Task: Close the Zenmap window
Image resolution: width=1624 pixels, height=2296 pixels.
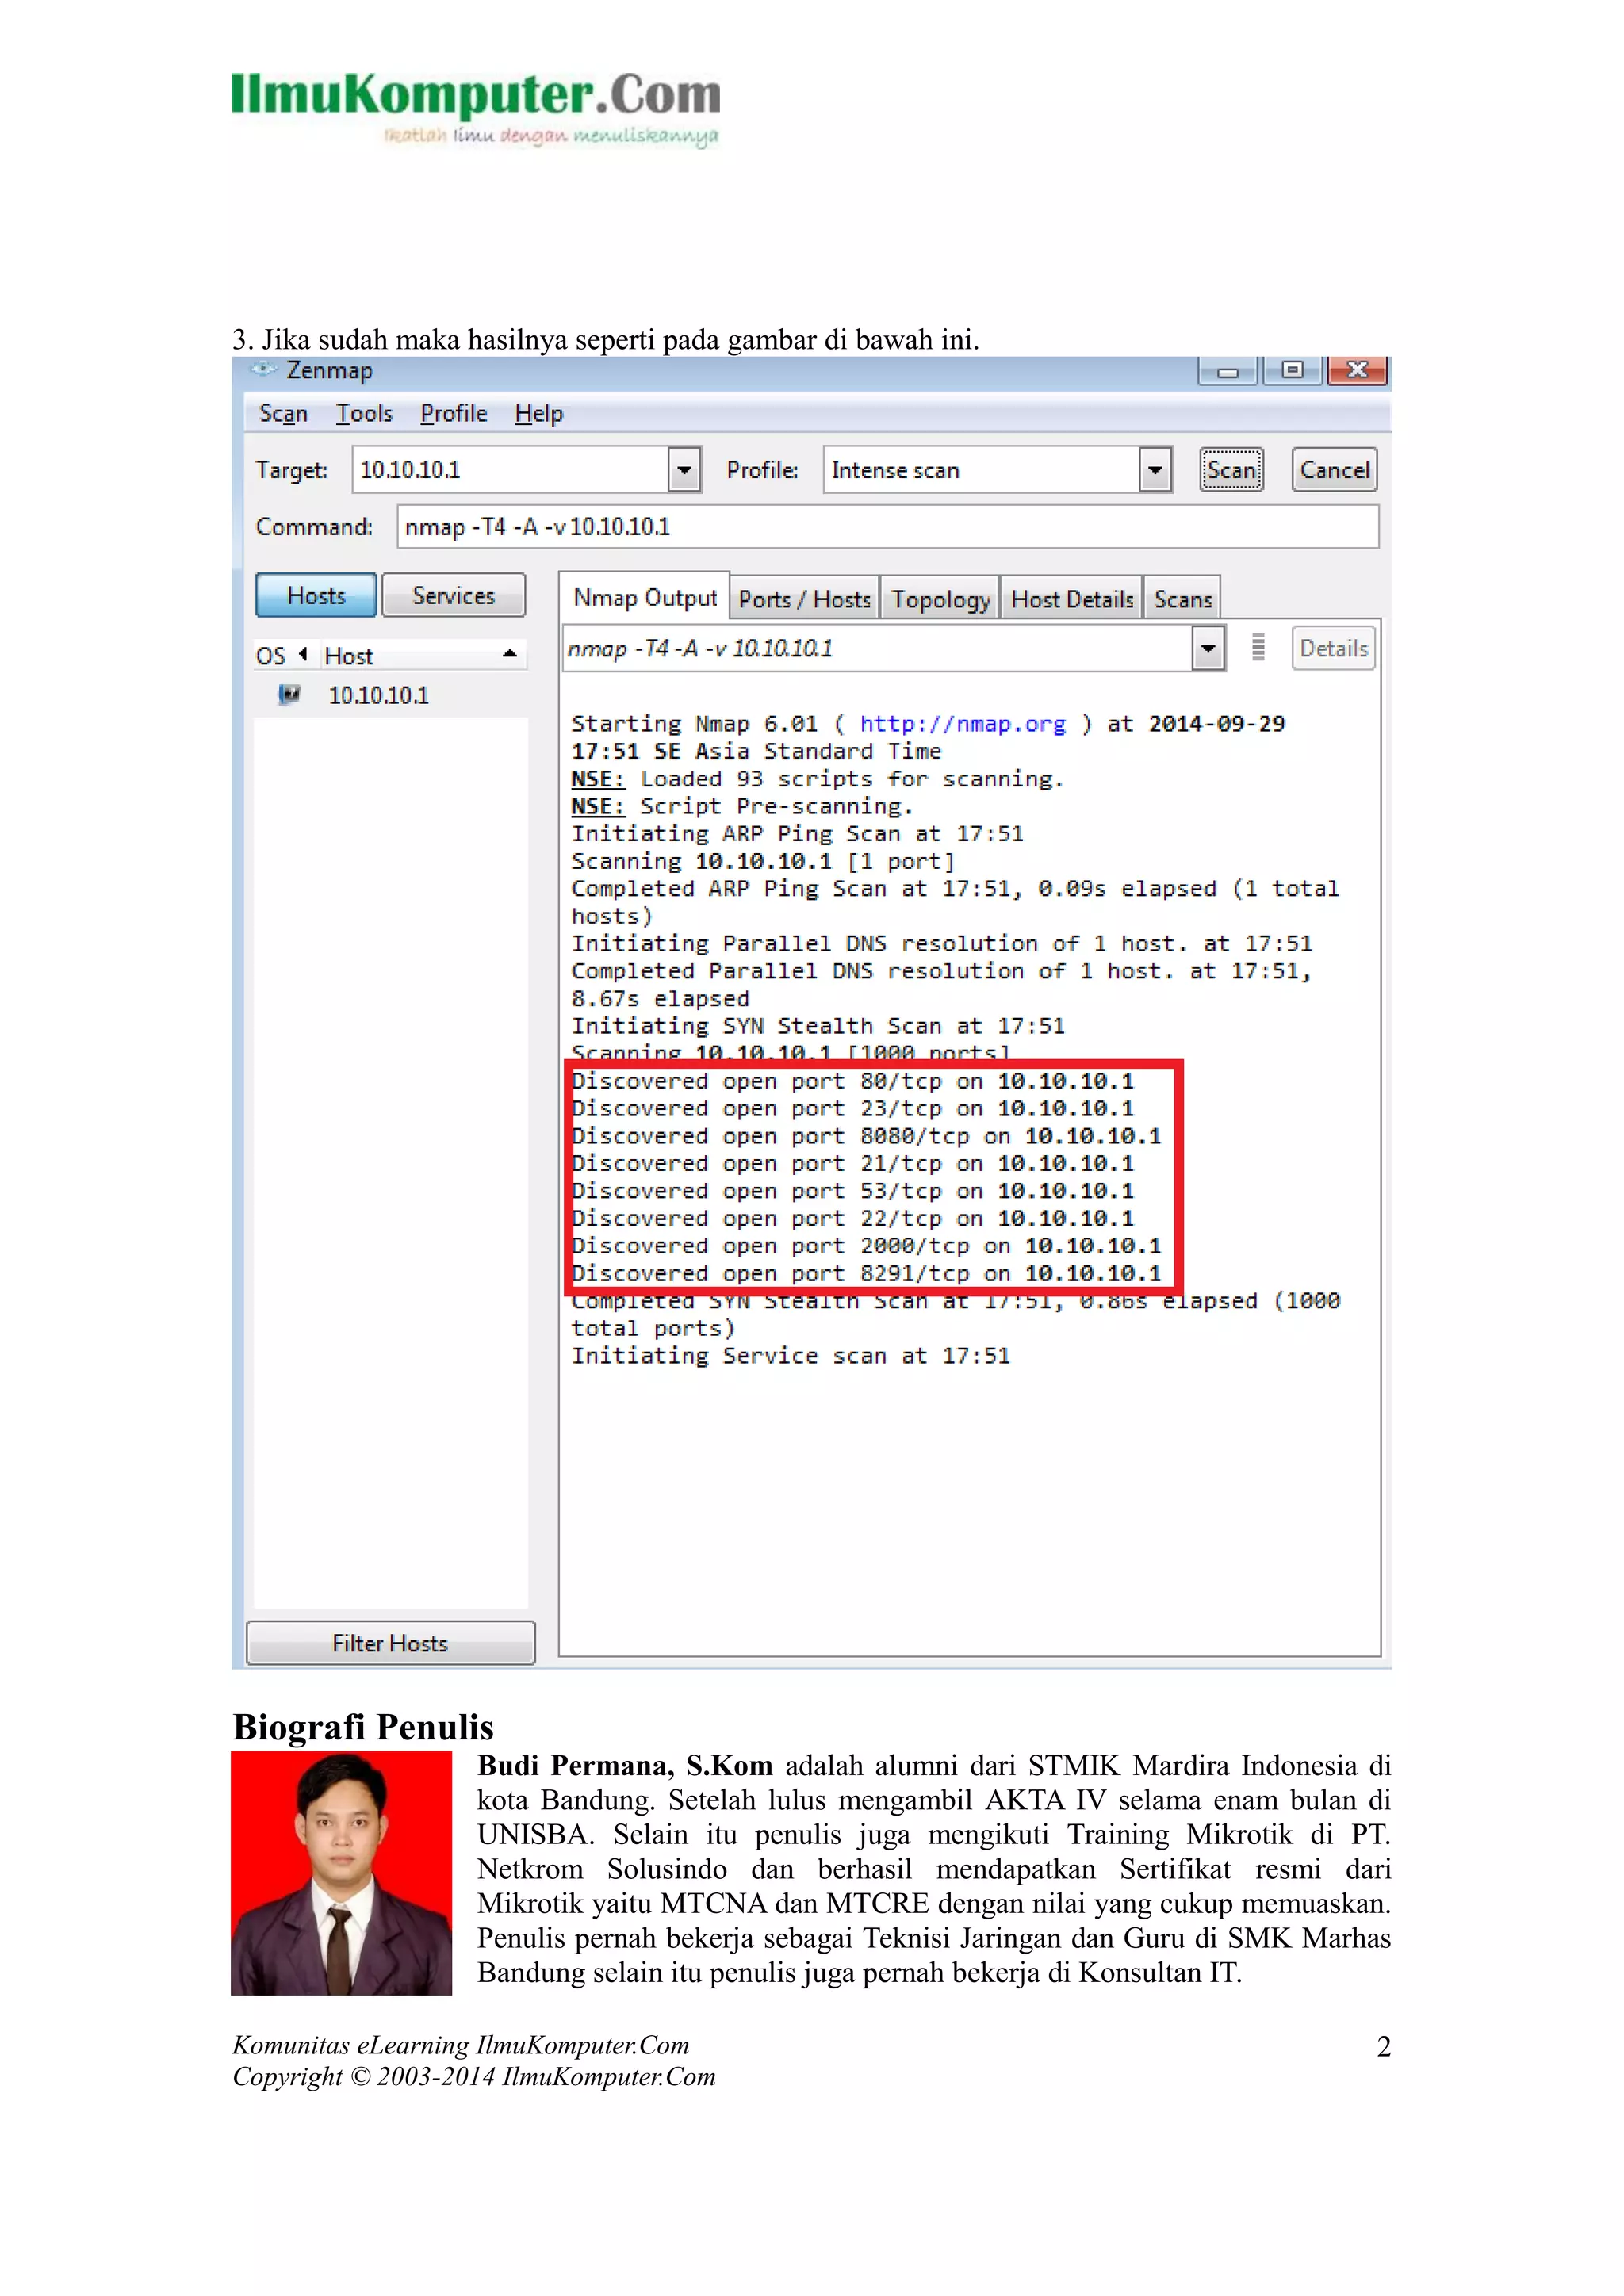Action: [x=1357, y=370]
